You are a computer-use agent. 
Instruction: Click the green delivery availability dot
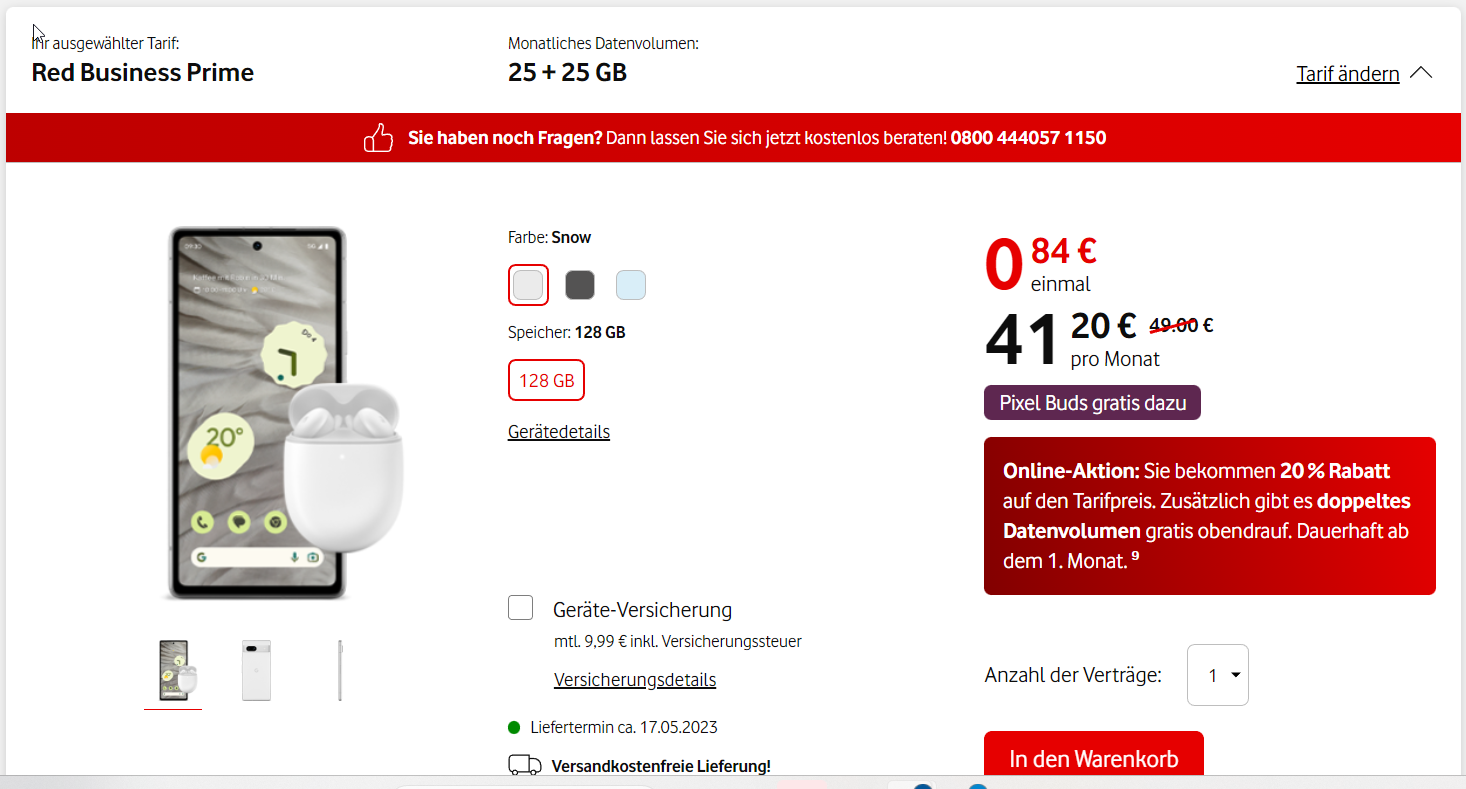(x=514, y=727)
